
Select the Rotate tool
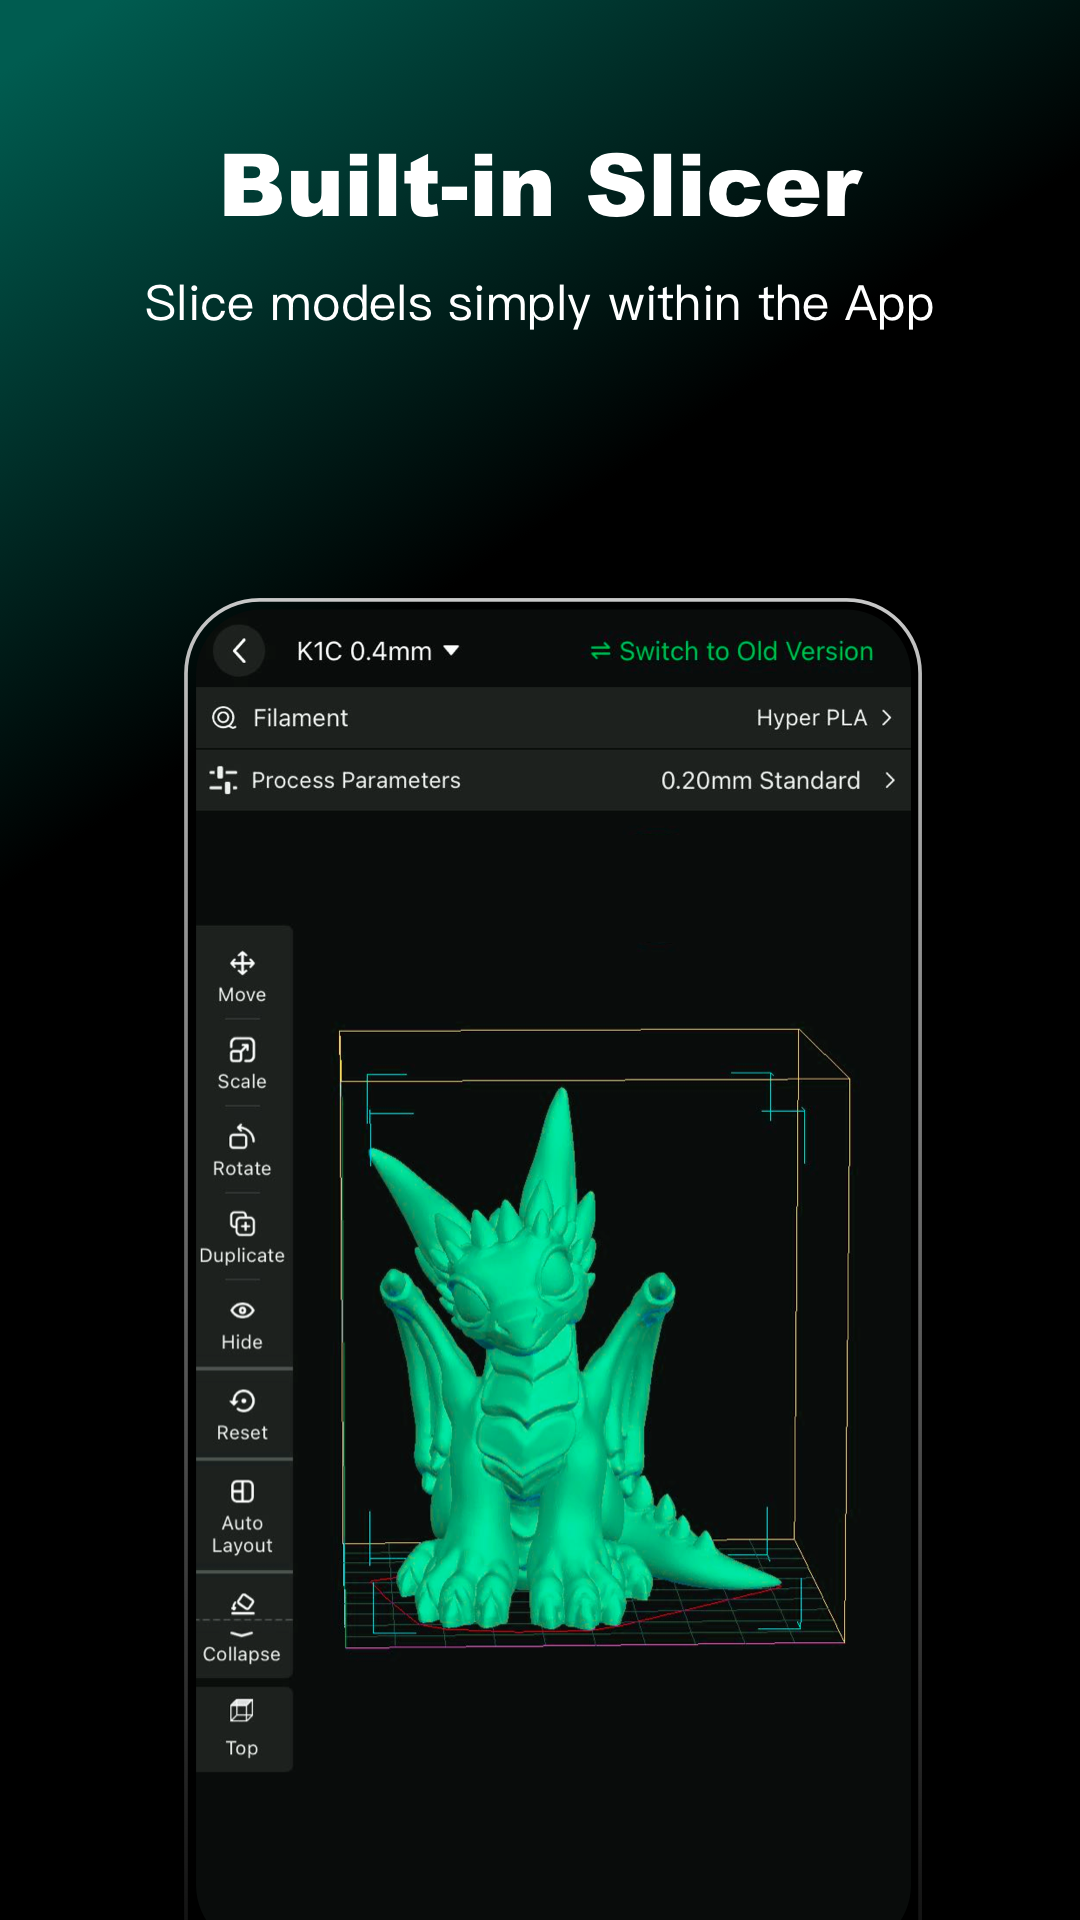tap(242, 1151)
